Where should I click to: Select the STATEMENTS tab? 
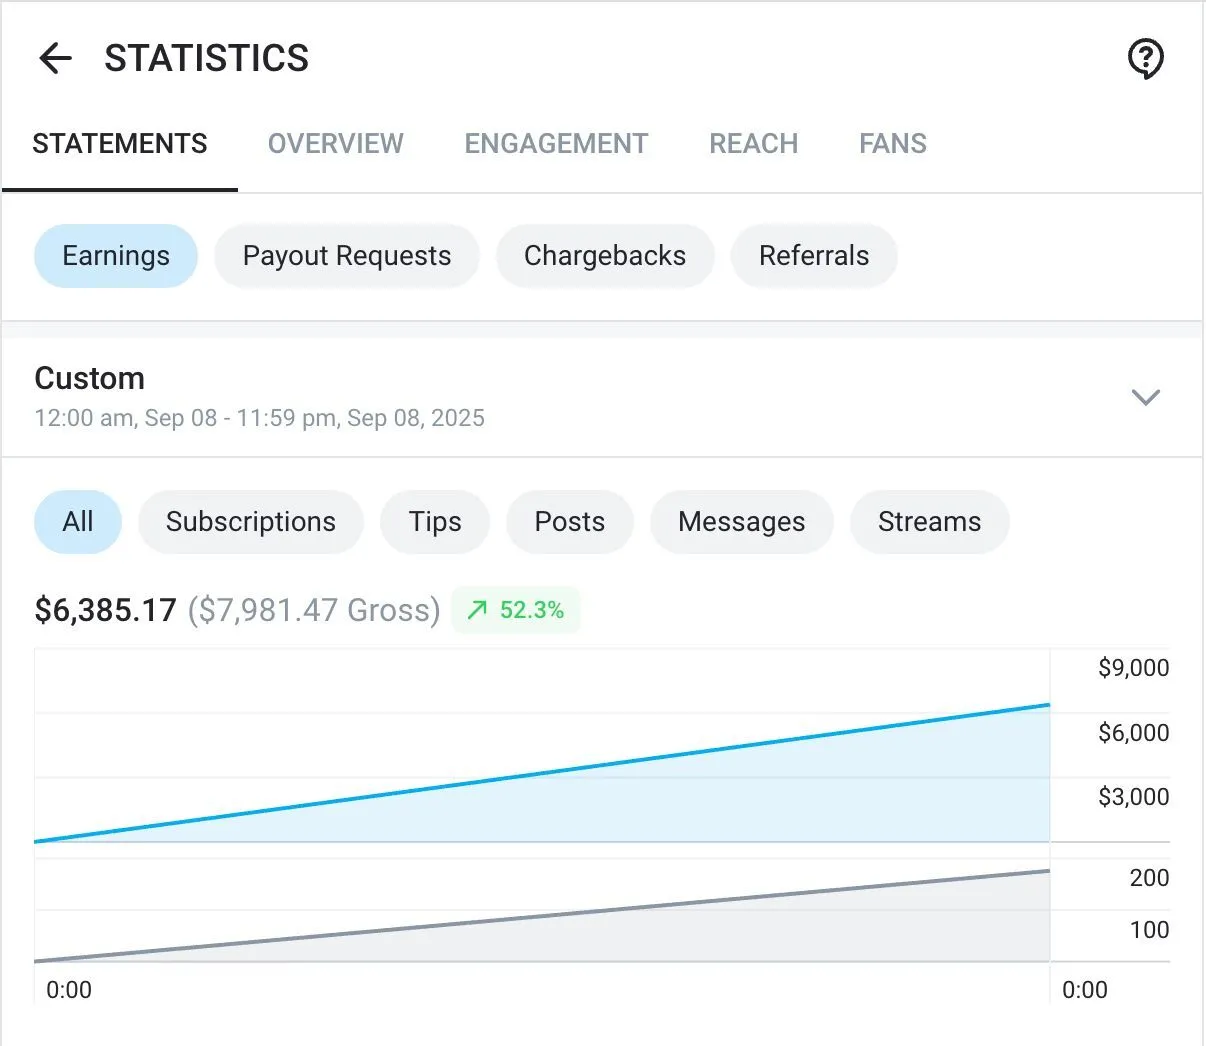pyautogui.click(x=119, y=143)
